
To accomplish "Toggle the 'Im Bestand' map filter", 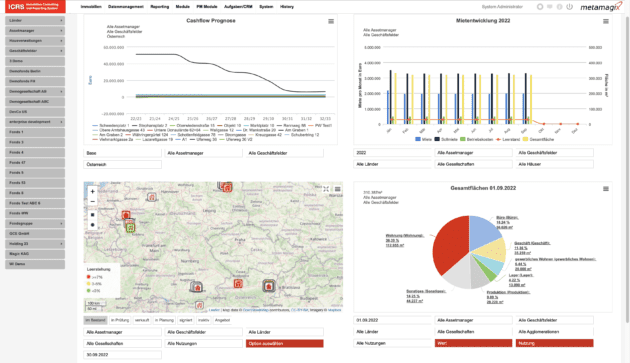I will [x=96, y=320].
